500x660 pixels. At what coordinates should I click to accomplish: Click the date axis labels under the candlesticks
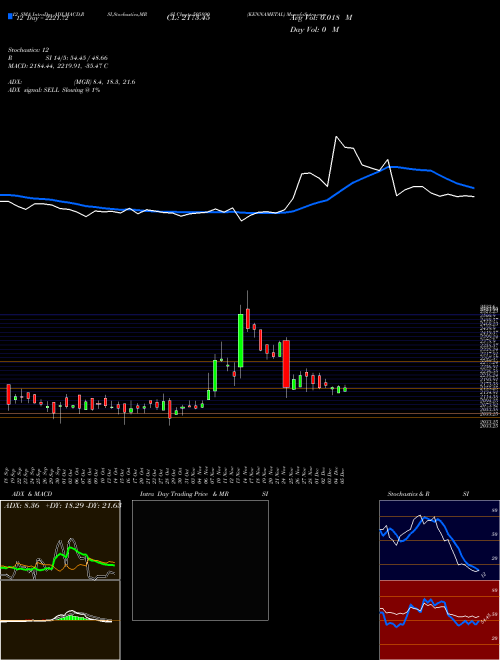(x=176, y=476)
